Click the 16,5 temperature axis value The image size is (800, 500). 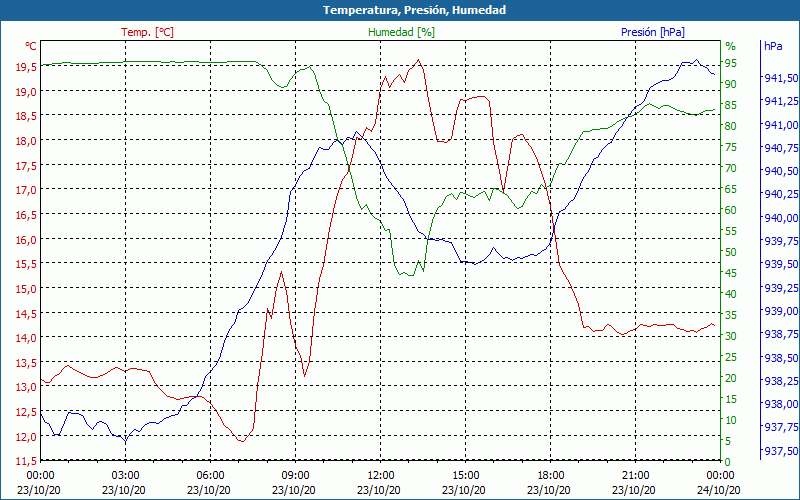point(26,214)
